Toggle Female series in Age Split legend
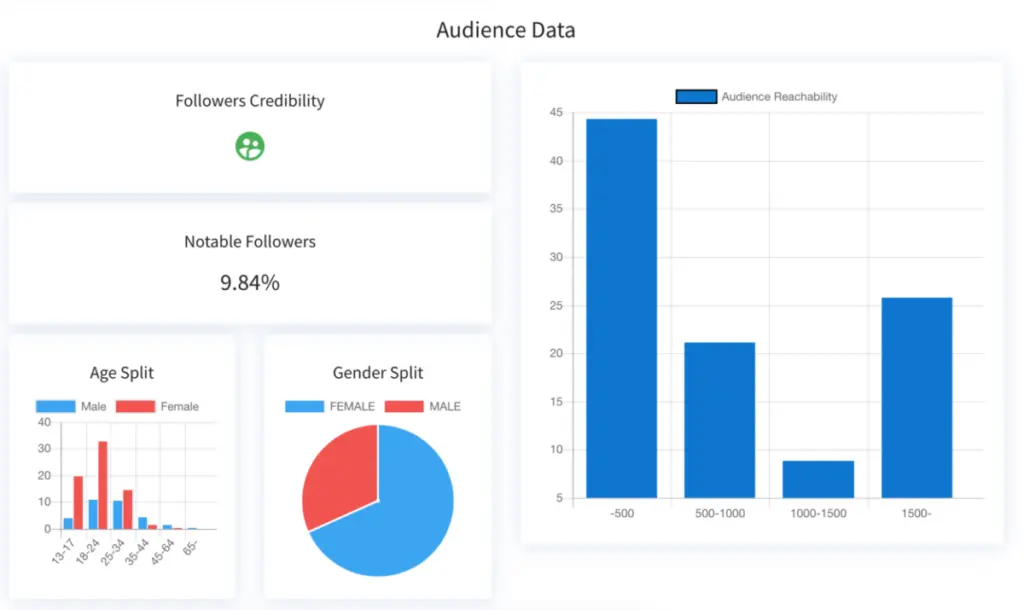 coord(136,407)
